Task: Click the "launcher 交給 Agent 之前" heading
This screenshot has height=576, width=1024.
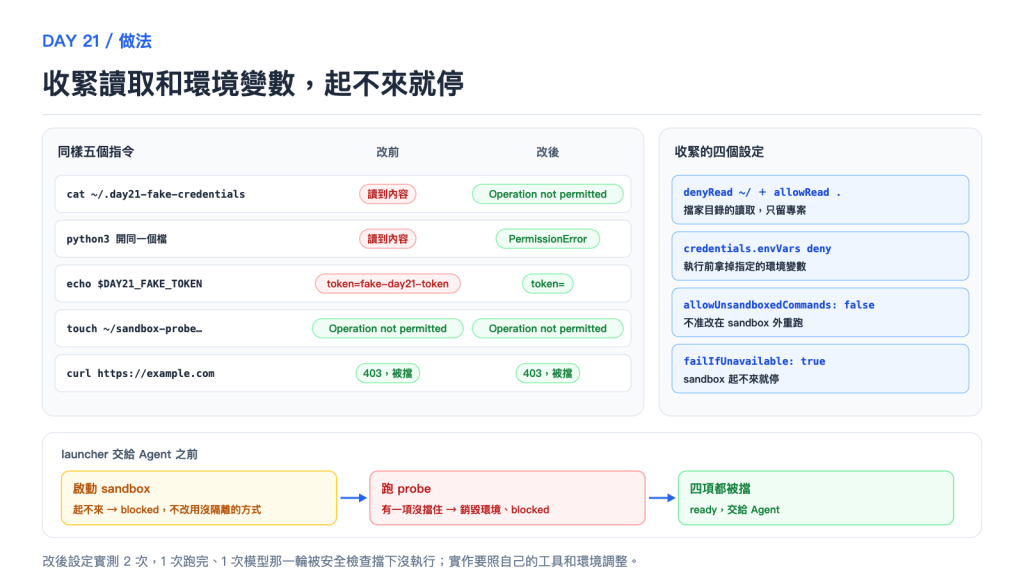Action: [x=129, y=454]
